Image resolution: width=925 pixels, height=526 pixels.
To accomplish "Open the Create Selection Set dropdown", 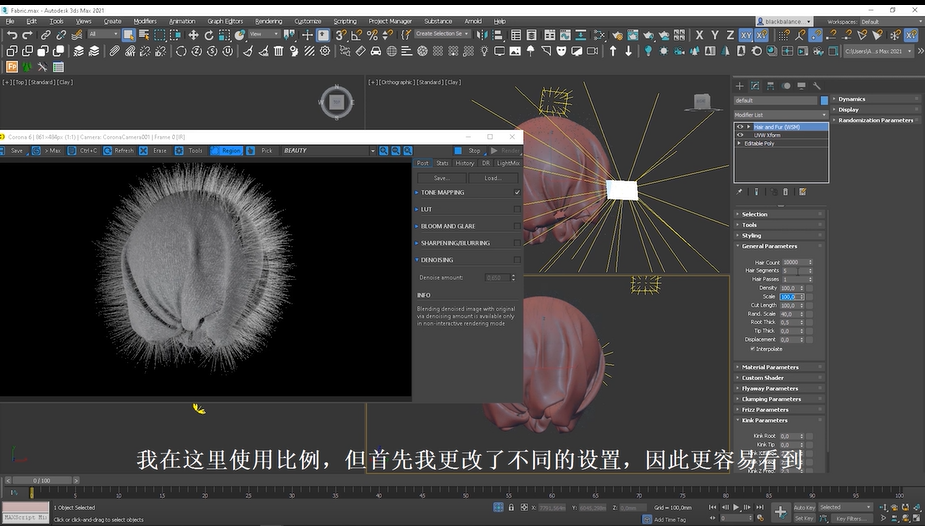I will [x=442, y=34].
